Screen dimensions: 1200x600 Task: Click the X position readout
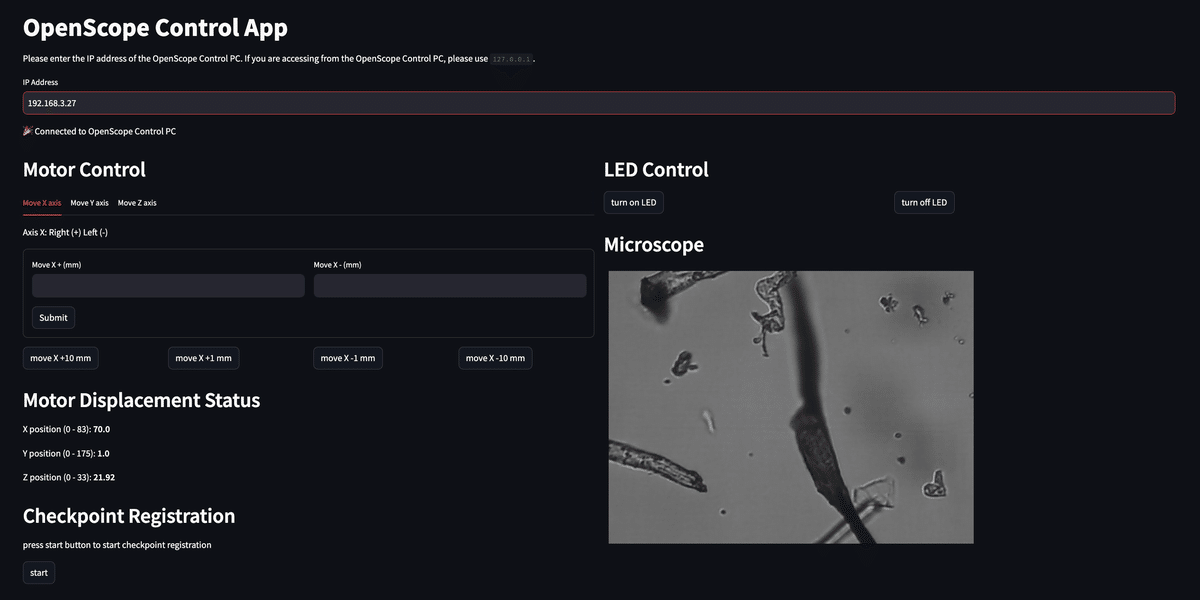click(x=66, y=429)
